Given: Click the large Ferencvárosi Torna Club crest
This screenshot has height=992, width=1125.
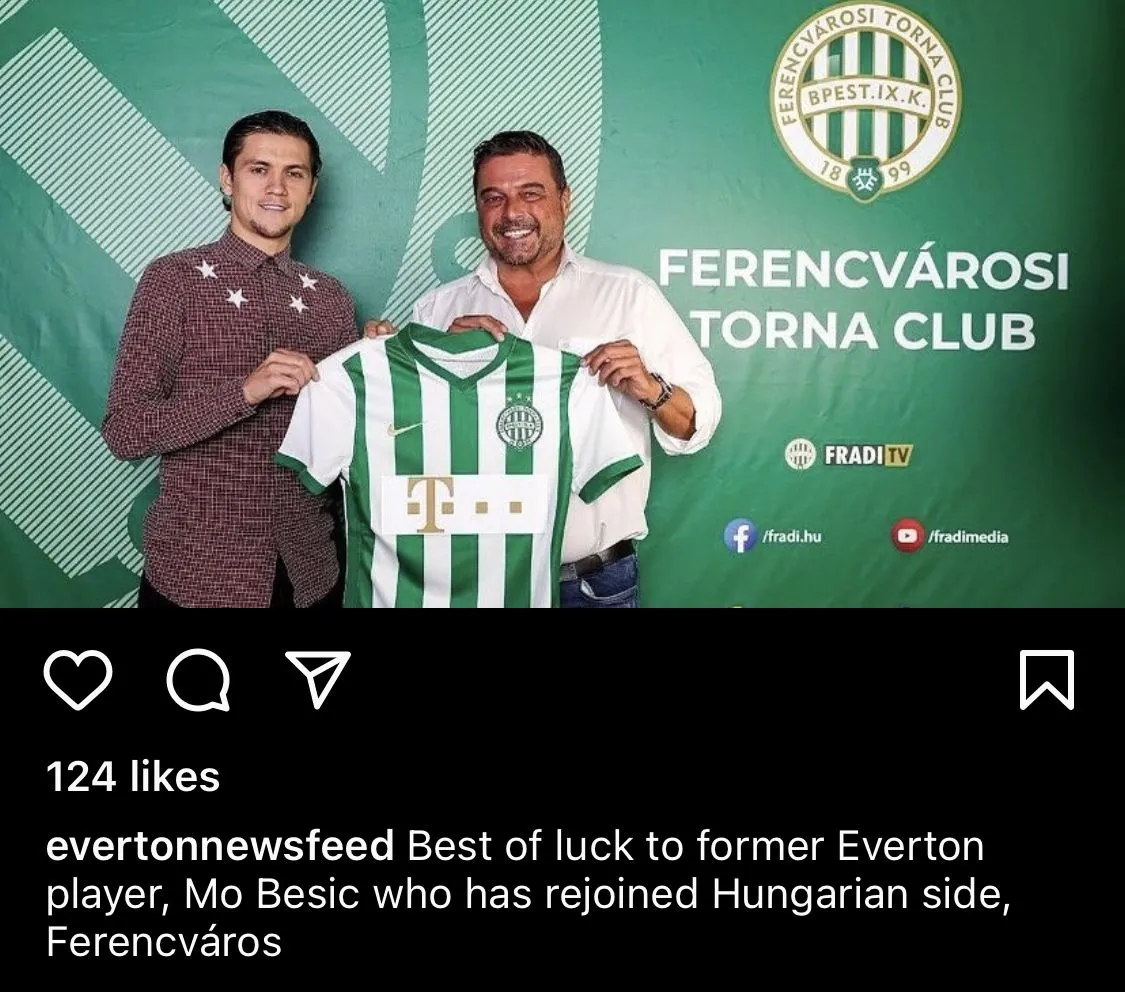Looking at the screenshot, I should 867,103.
